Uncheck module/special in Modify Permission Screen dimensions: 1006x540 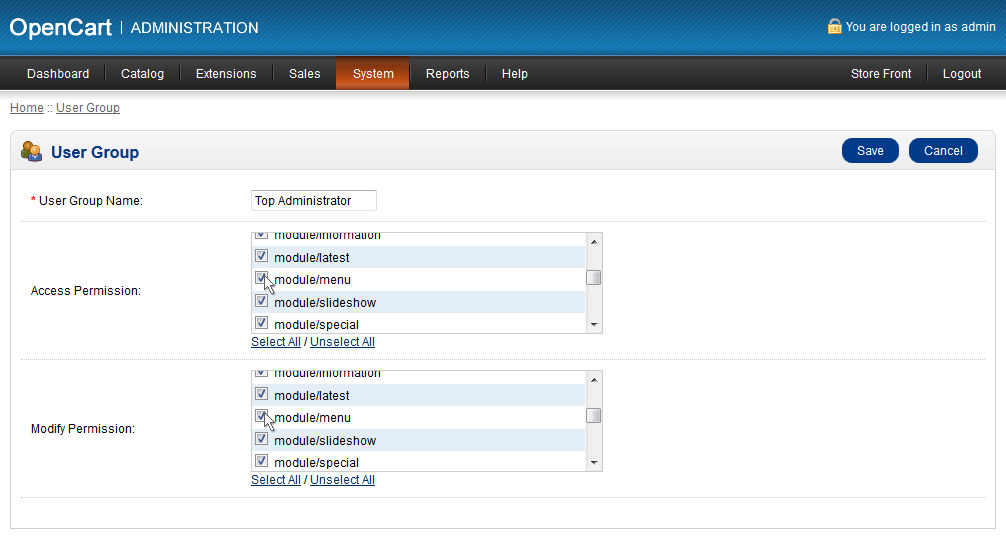[261, 460]
